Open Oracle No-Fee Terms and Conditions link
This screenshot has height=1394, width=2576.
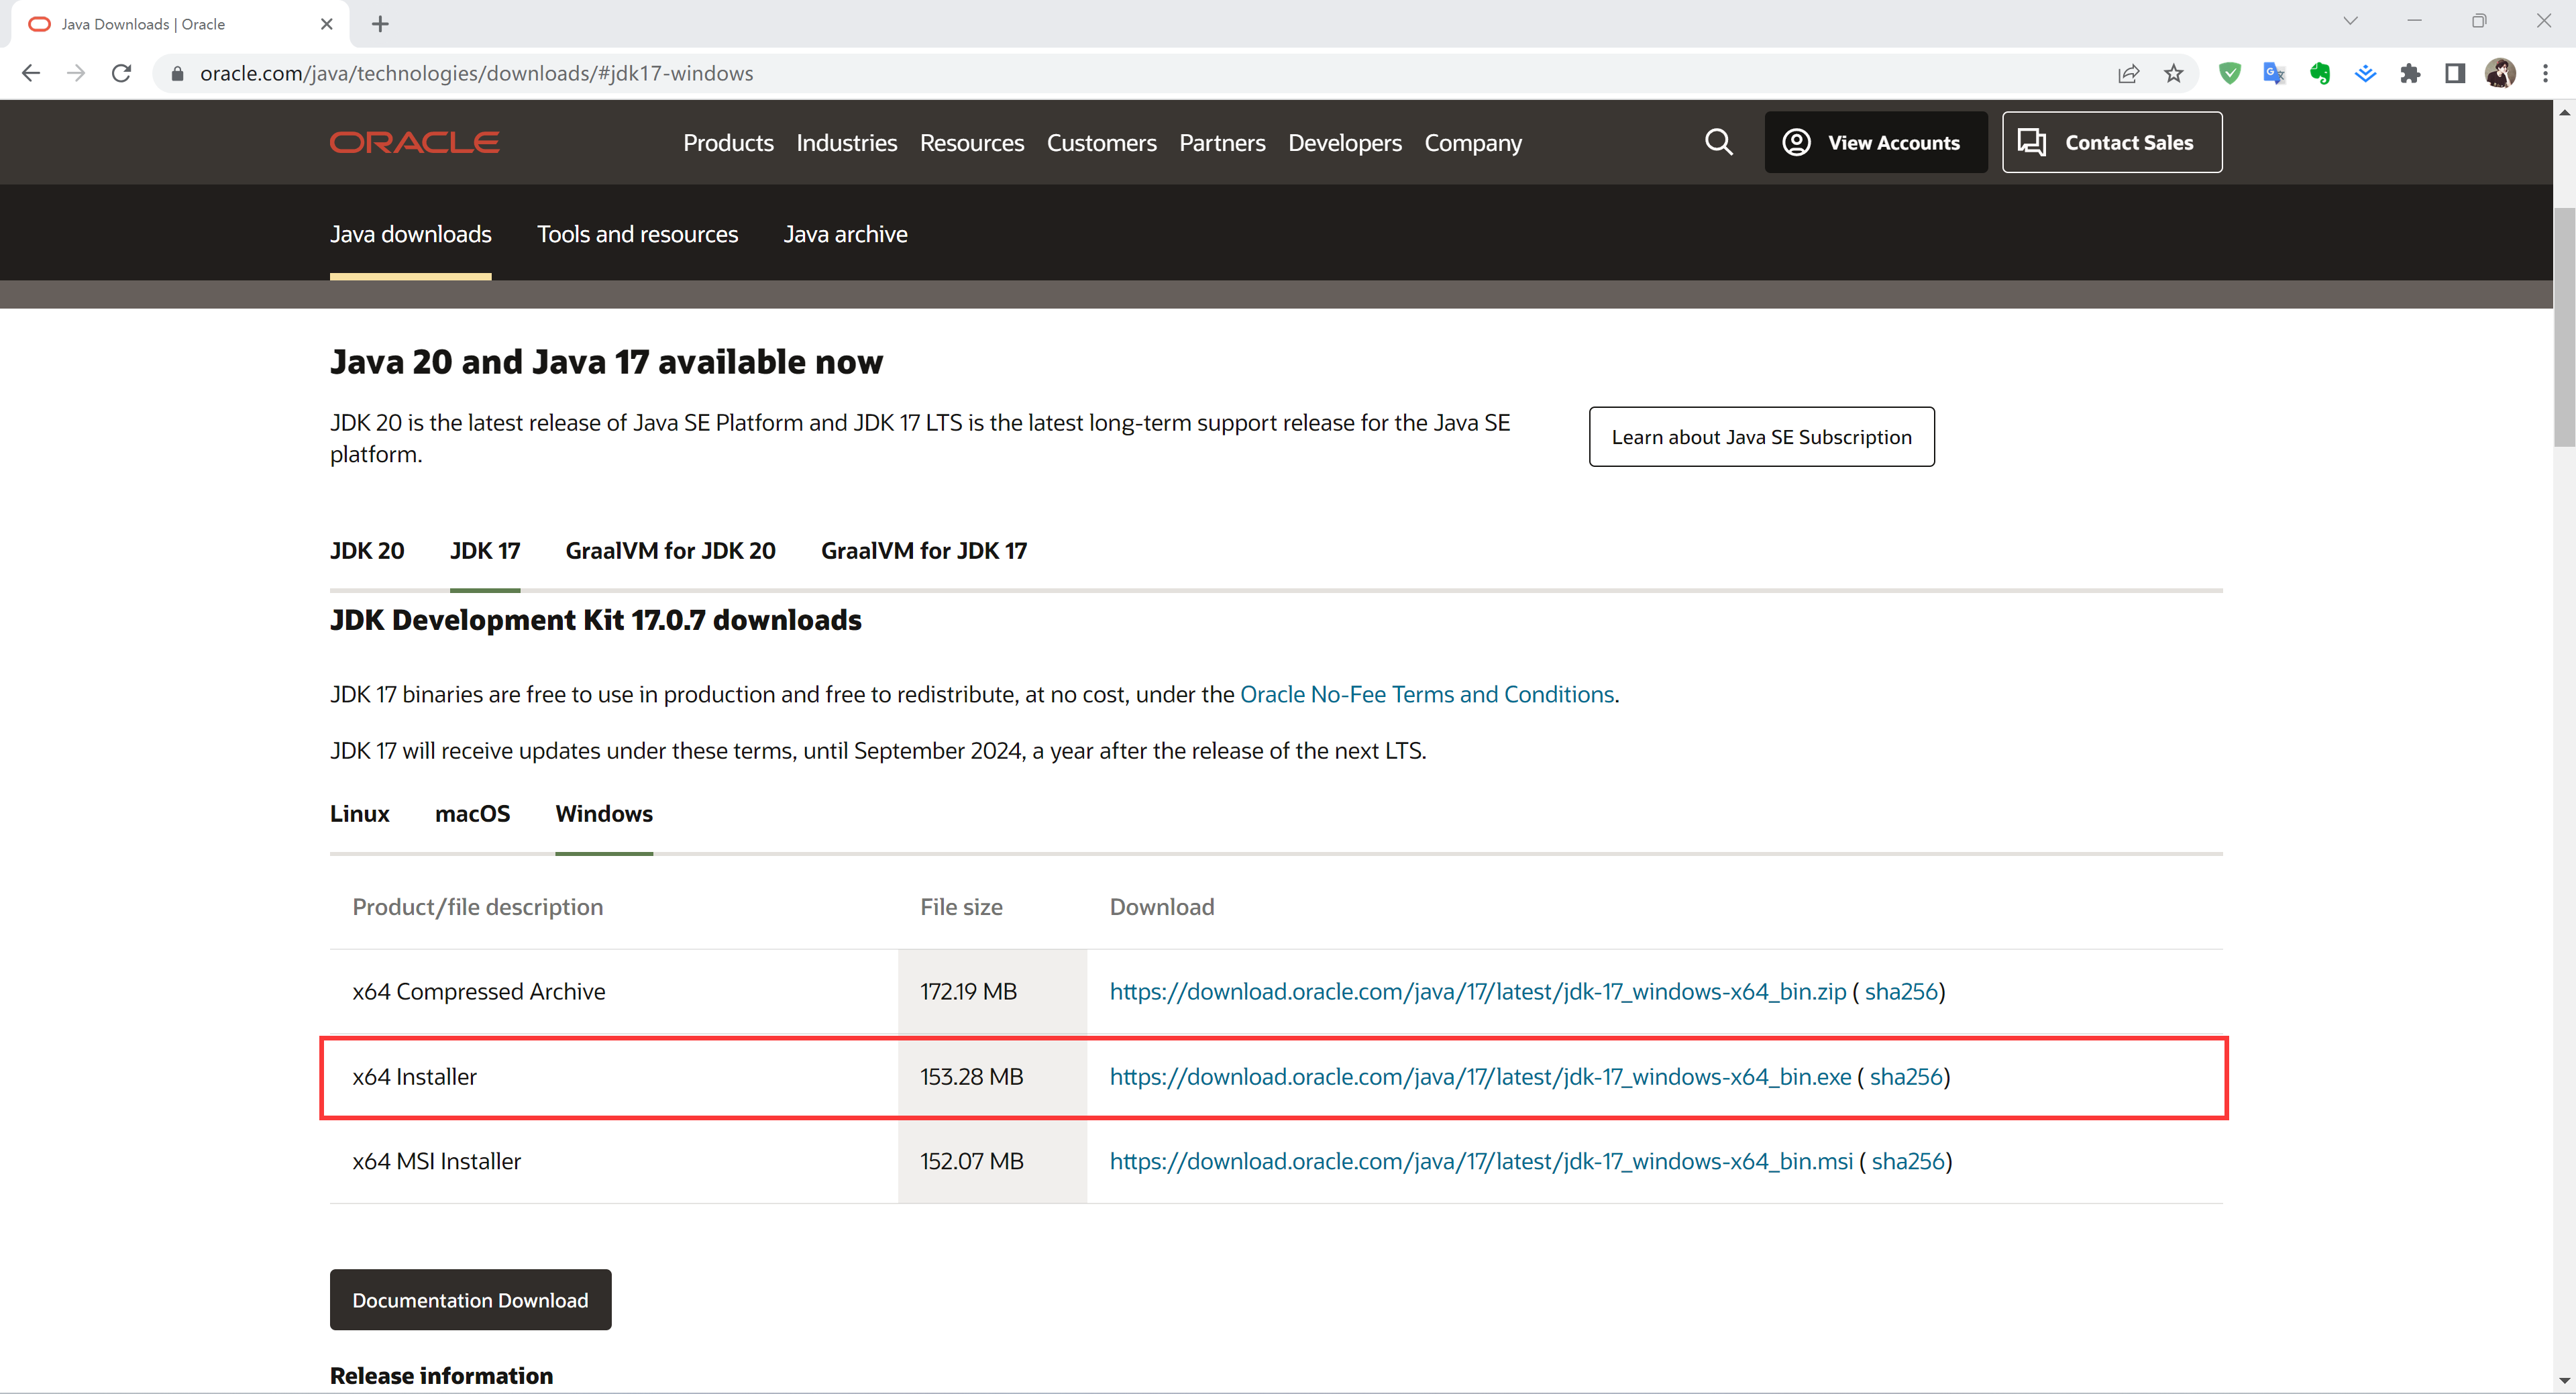(x=1427, y=694)
